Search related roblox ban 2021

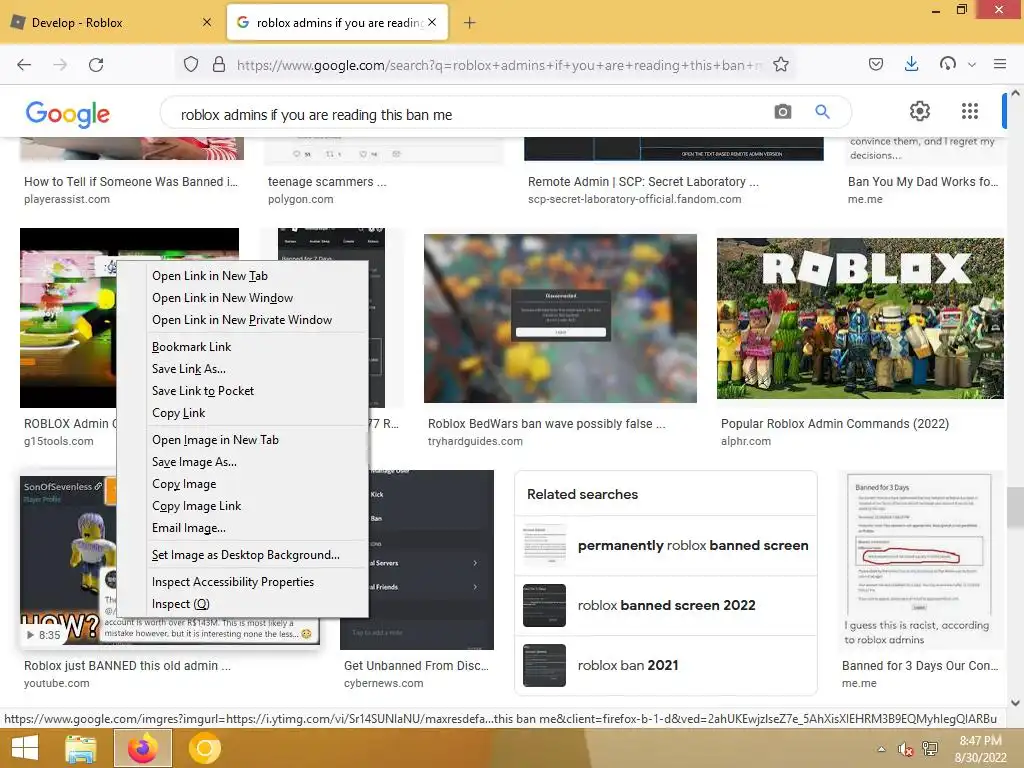[x=666, y=665]
